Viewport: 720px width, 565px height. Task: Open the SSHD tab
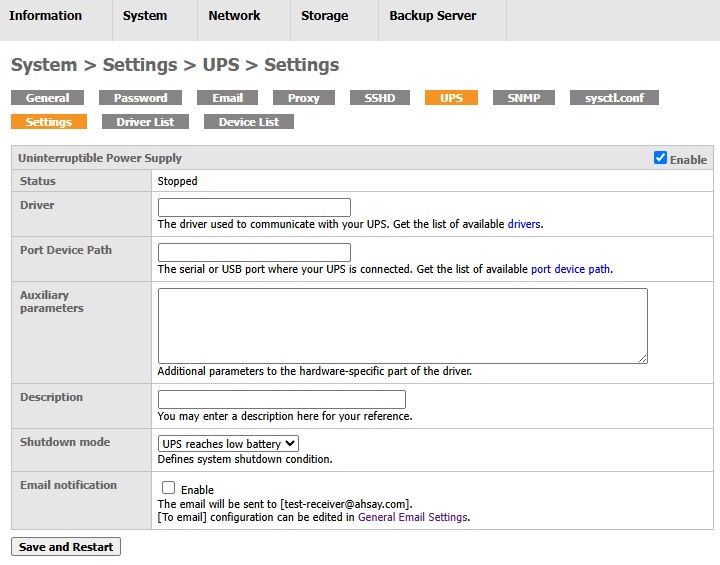[380, 98]
